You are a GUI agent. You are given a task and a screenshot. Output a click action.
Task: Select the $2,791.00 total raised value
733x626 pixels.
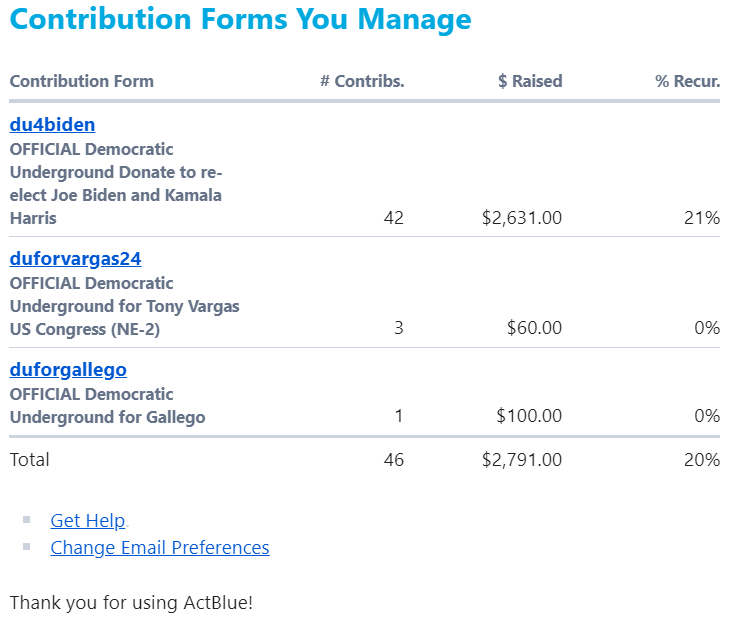pos(522,460)
